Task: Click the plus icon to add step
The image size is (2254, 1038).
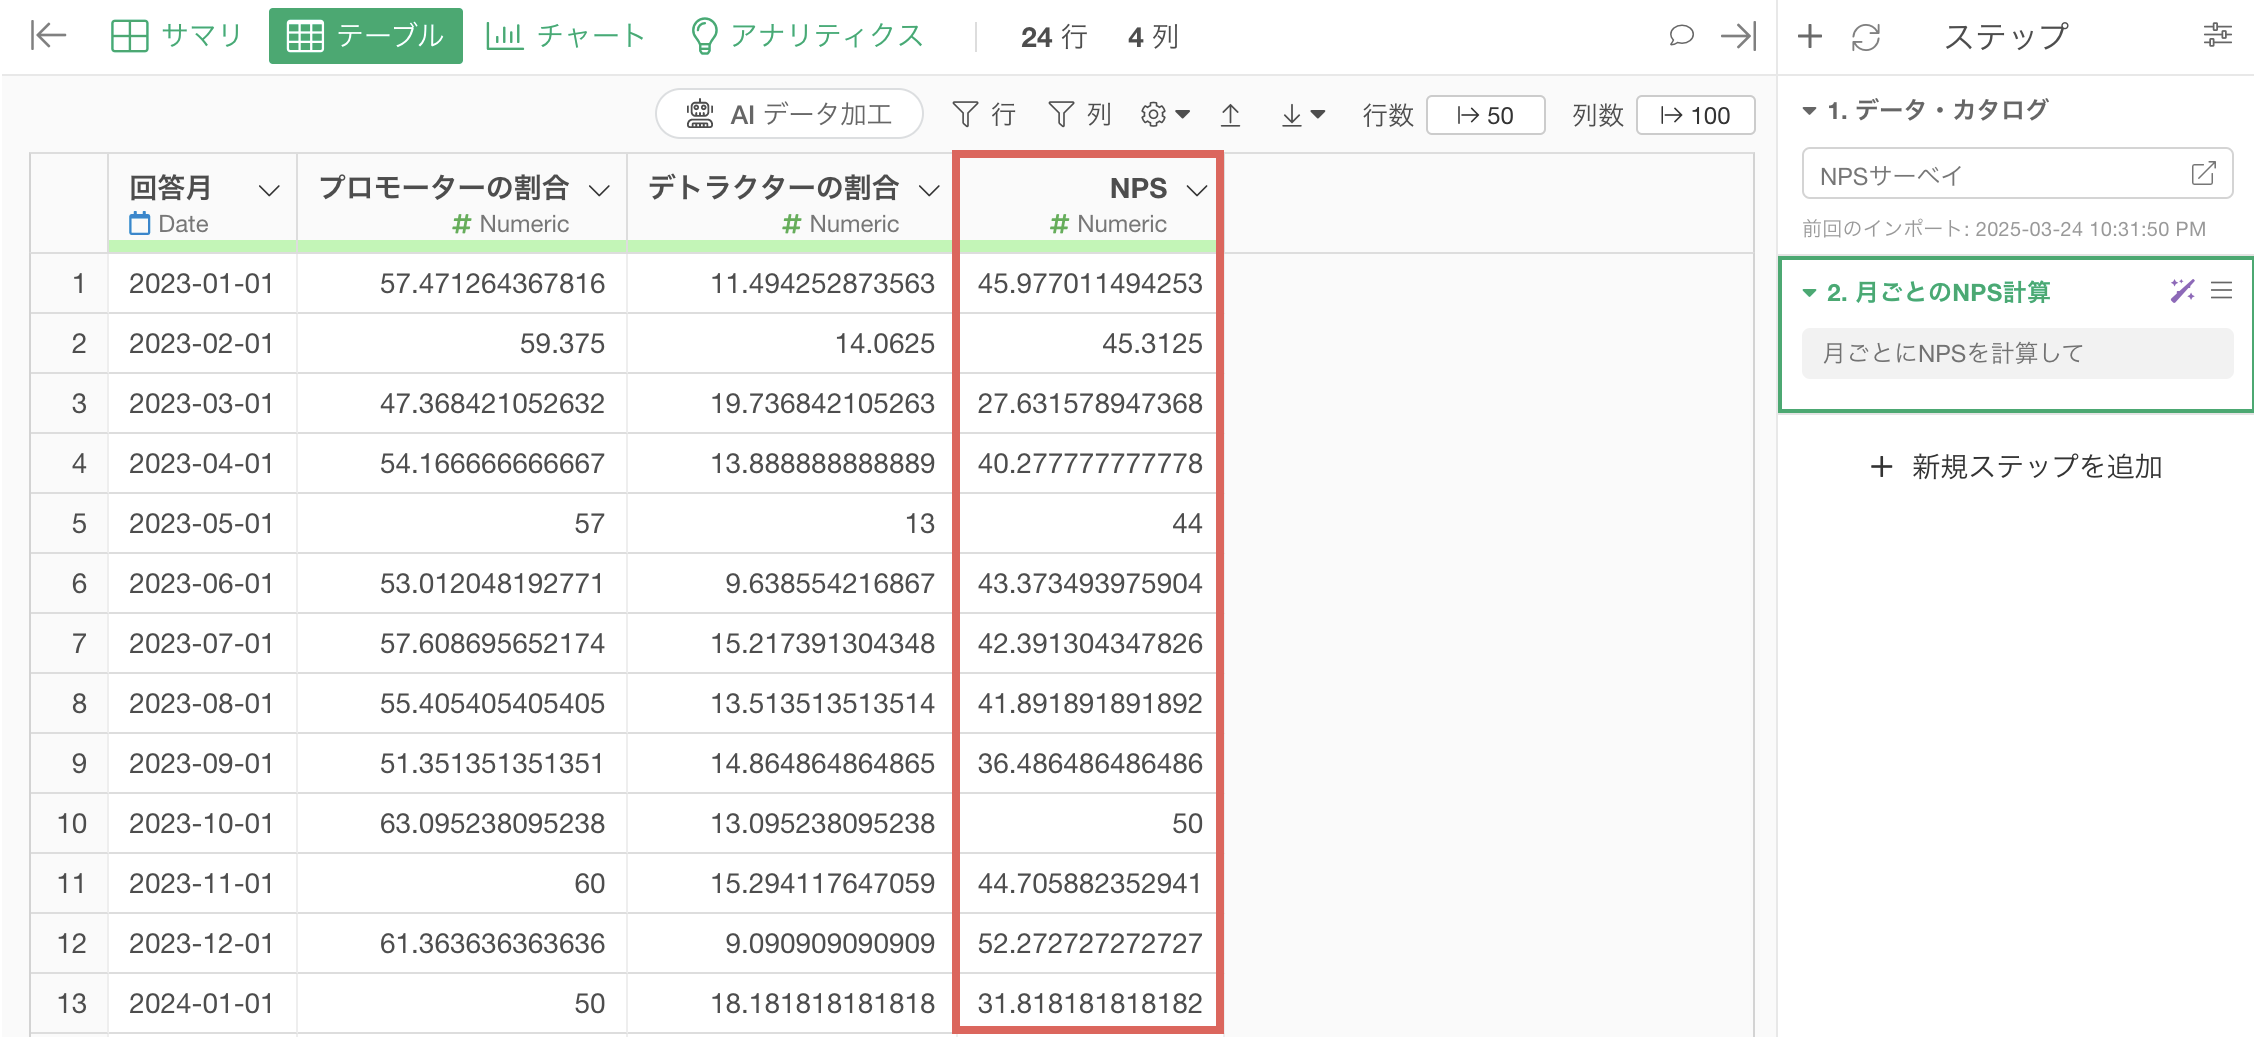Action: (1809, 37)
